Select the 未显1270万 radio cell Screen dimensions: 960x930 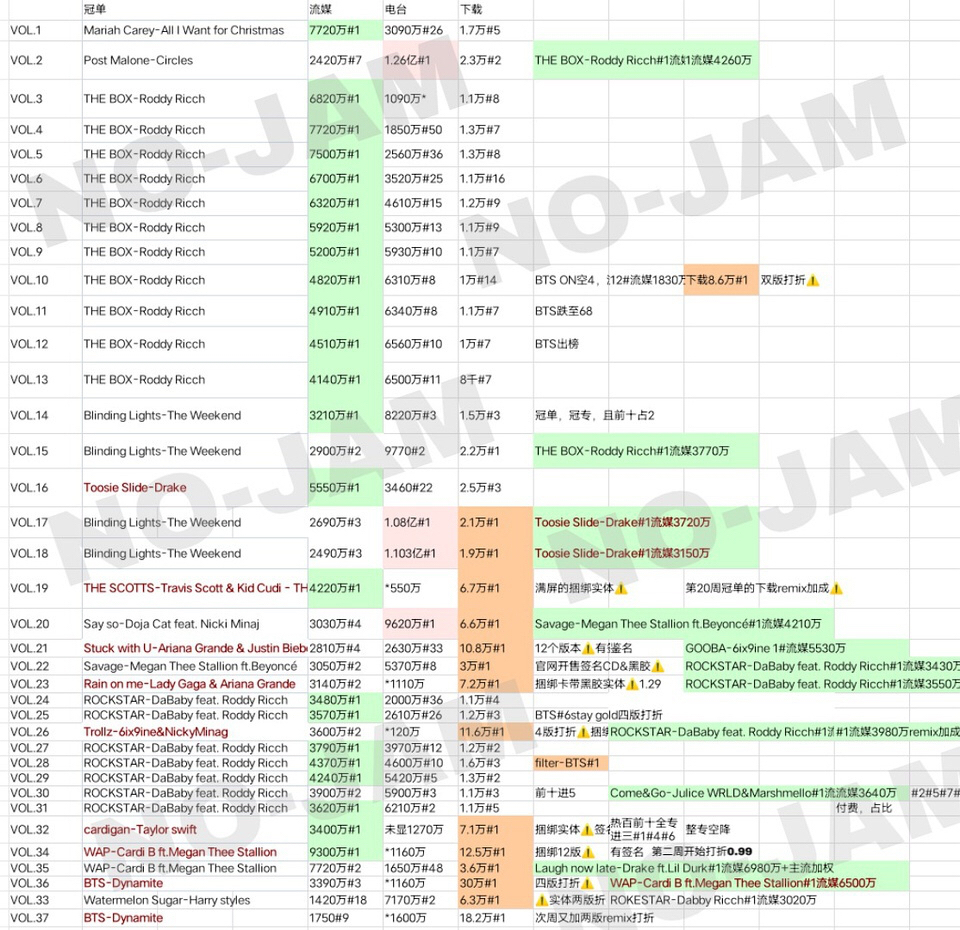point(421,830)
